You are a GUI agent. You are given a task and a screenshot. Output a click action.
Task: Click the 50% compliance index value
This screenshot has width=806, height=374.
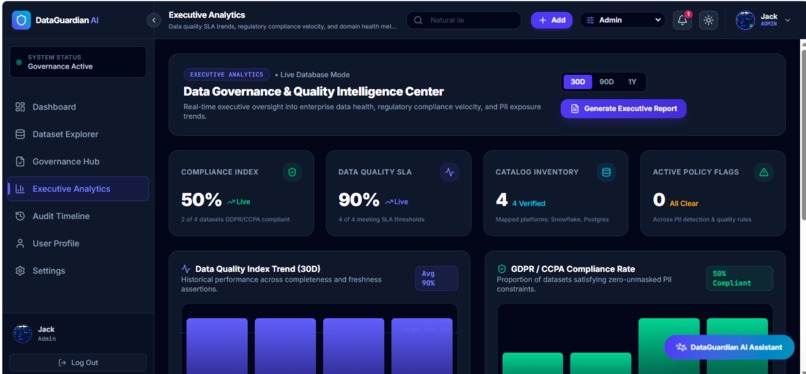pyautogui.click(x=202, y=199)
